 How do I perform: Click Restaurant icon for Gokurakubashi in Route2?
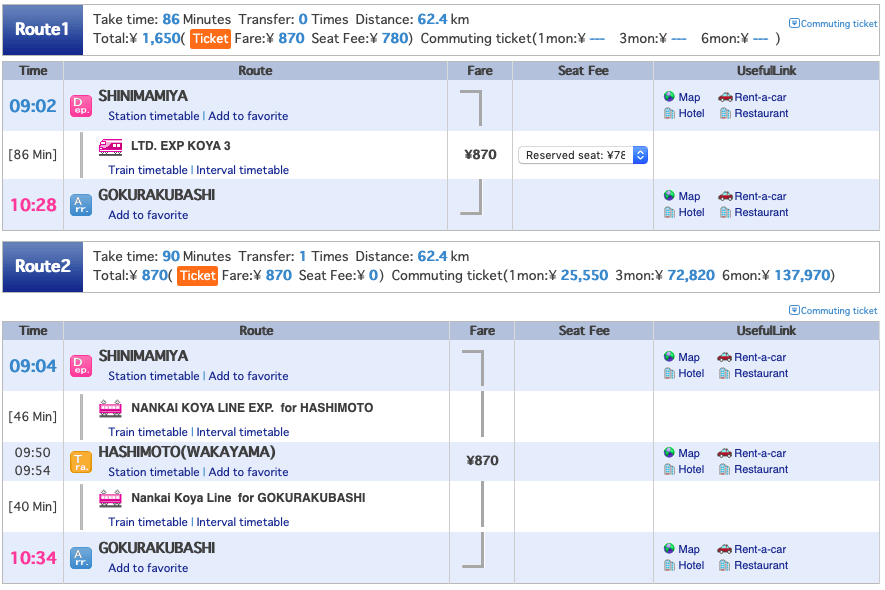725,565
